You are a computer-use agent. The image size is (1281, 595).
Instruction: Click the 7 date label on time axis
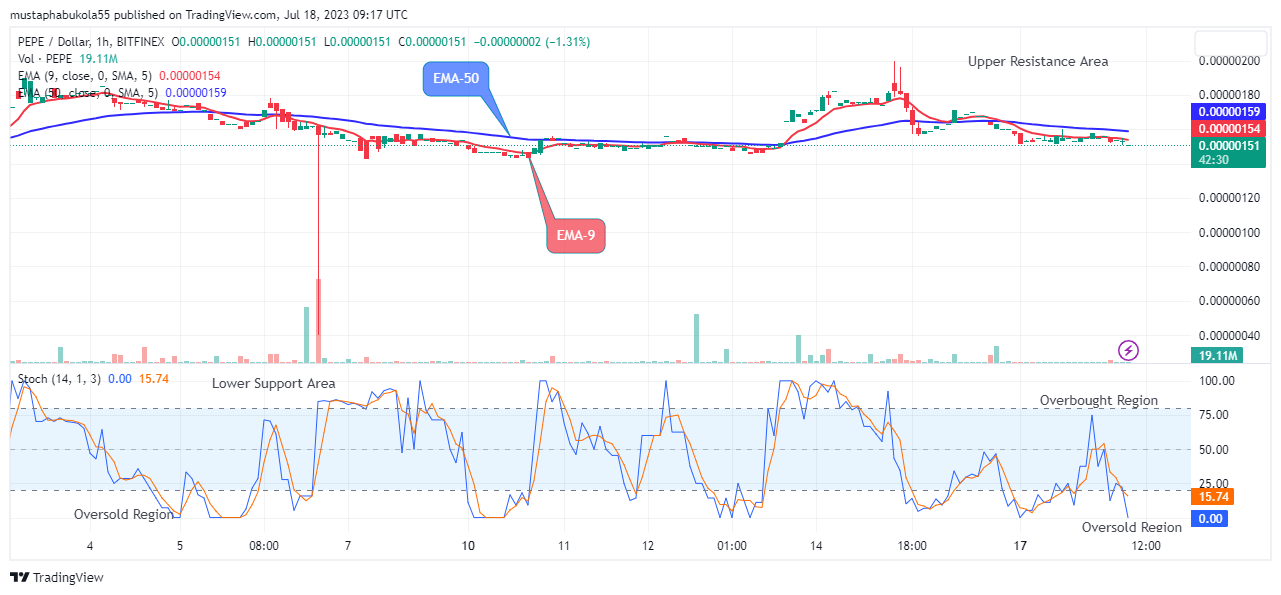coord(347,546)
